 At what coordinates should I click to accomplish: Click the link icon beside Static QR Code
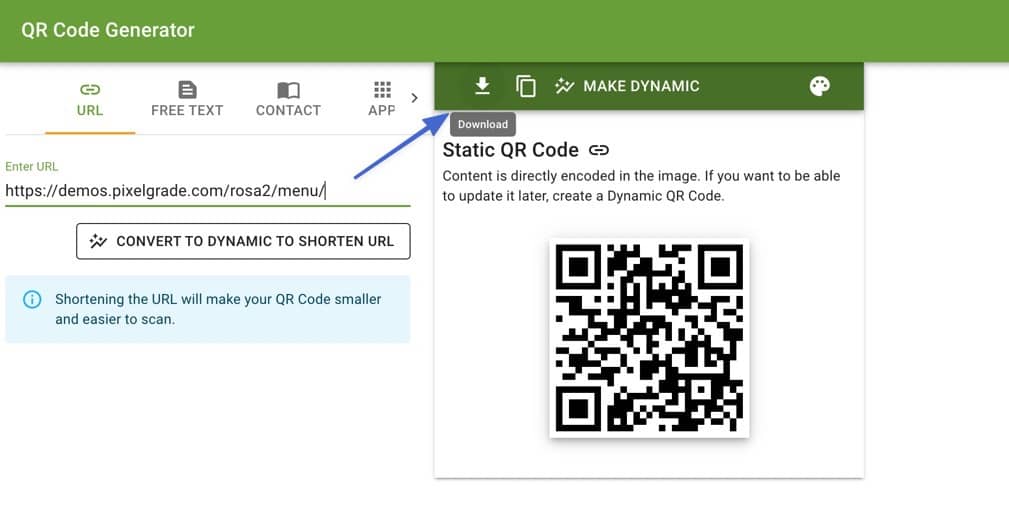[599, 150]
